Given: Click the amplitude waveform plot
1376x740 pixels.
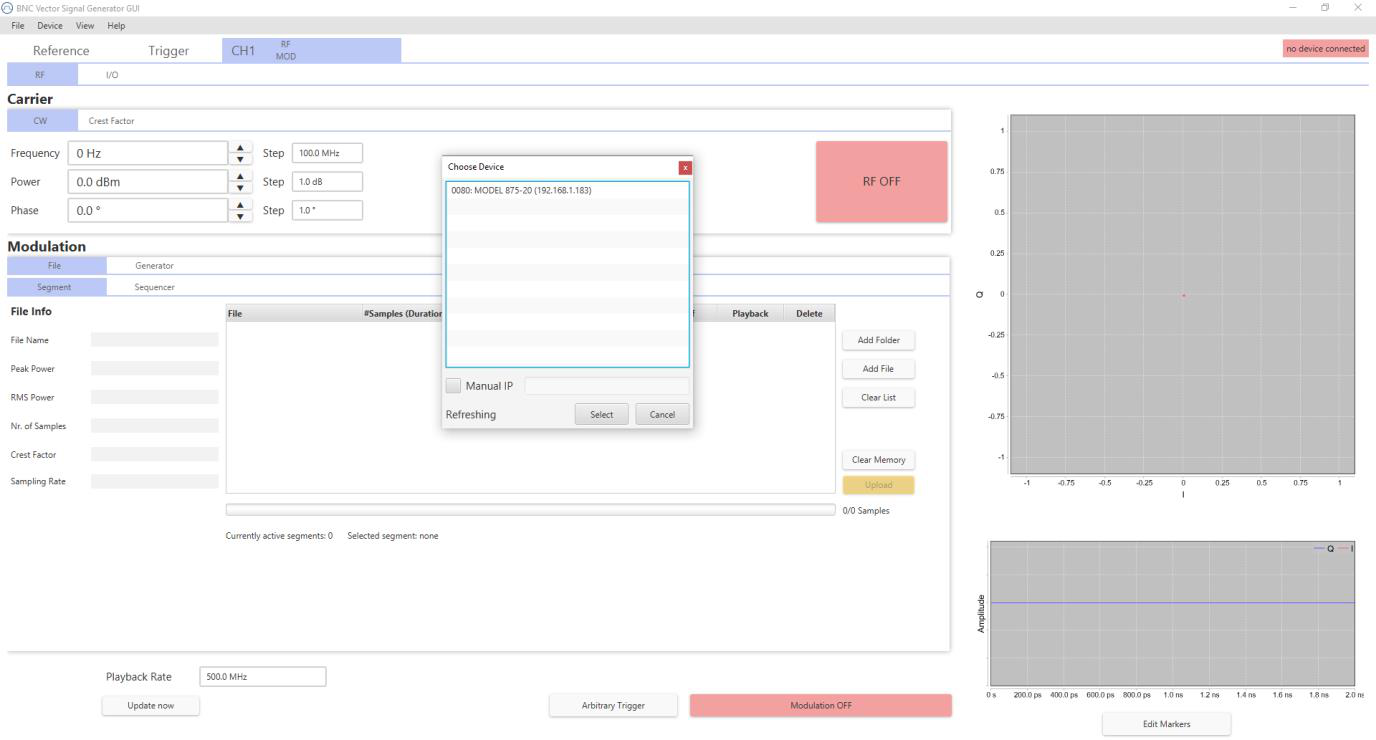Looking at the screenshot, I should pyautogui.click(x=1172, y=613).
